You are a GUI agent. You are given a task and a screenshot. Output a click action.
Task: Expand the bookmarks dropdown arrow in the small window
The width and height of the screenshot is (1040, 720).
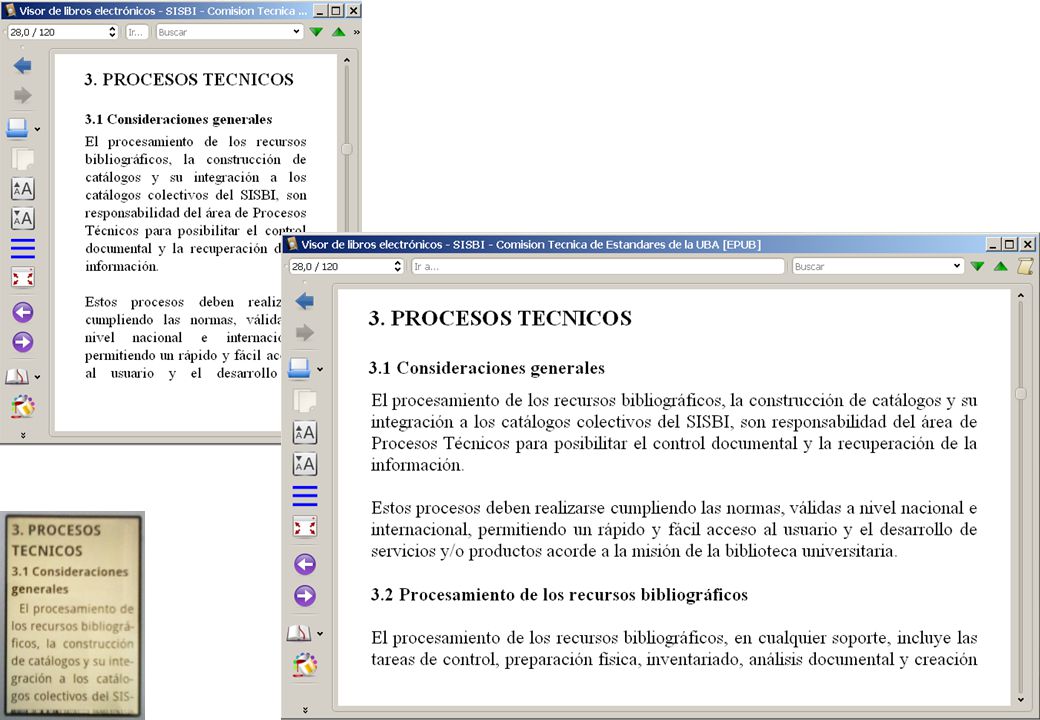[37, 377]
